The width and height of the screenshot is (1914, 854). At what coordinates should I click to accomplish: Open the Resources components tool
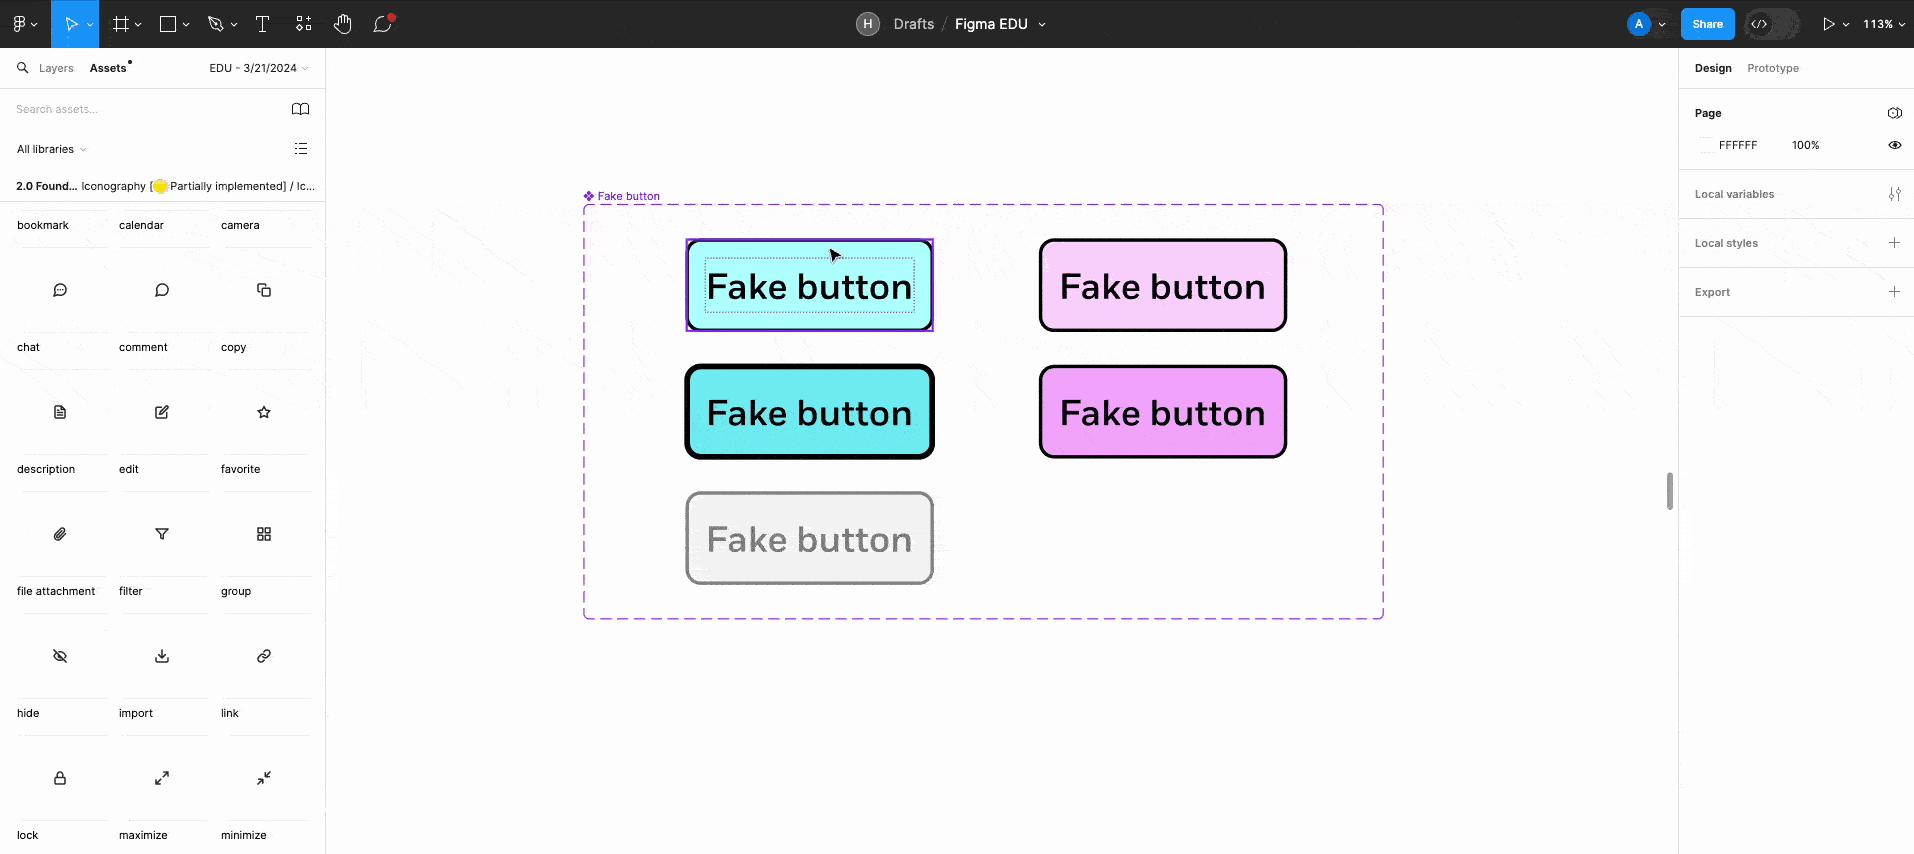click(x=304, y=24)
